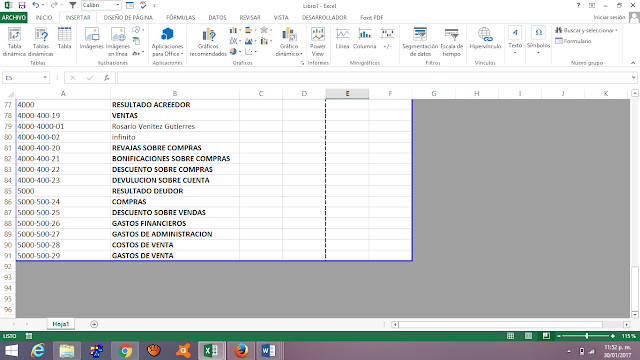Open Firefox from the taskbar
640x360 pixels.
241,351
